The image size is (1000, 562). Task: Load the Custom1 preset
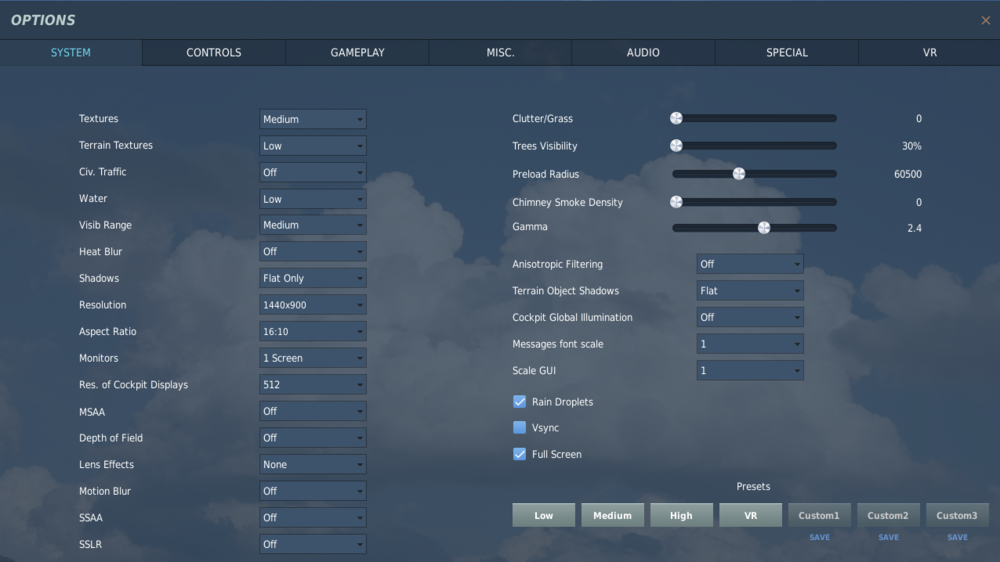819,515
